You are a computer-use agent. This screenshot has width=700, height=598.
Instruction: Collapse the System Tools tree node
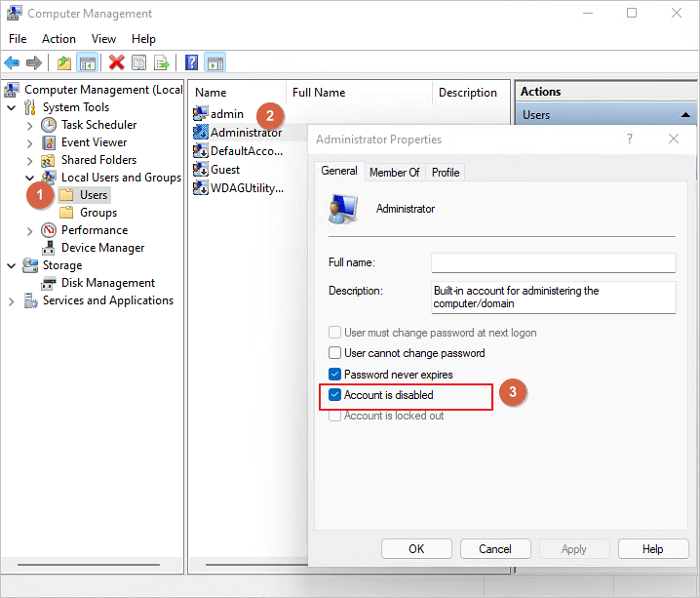coord(12,107)
